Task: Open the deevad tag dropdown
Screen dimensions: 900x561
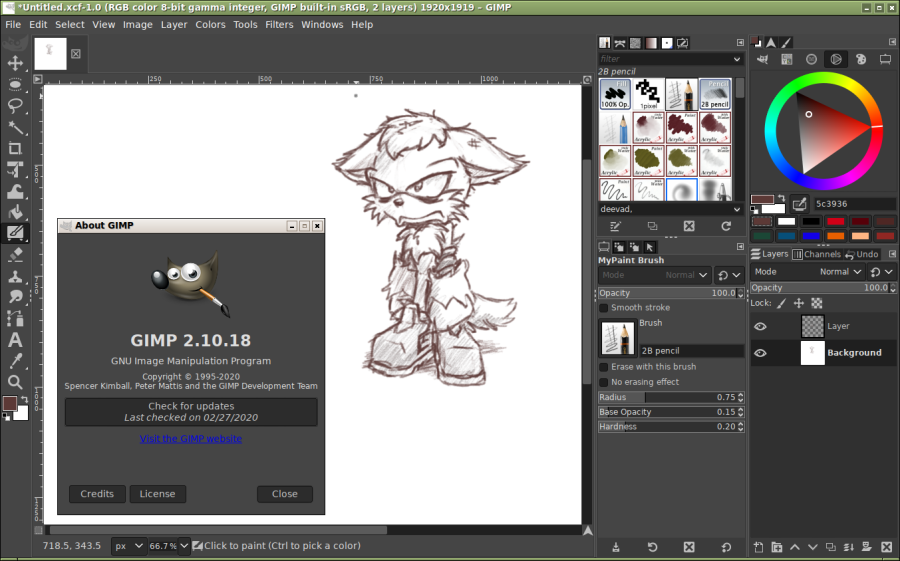Action: (x=737, y=209)
